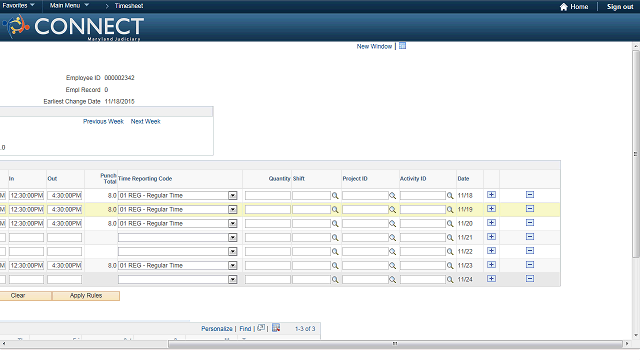Open page in New Window
Viewport: 640px width, 360px height.
coord(374,47)
